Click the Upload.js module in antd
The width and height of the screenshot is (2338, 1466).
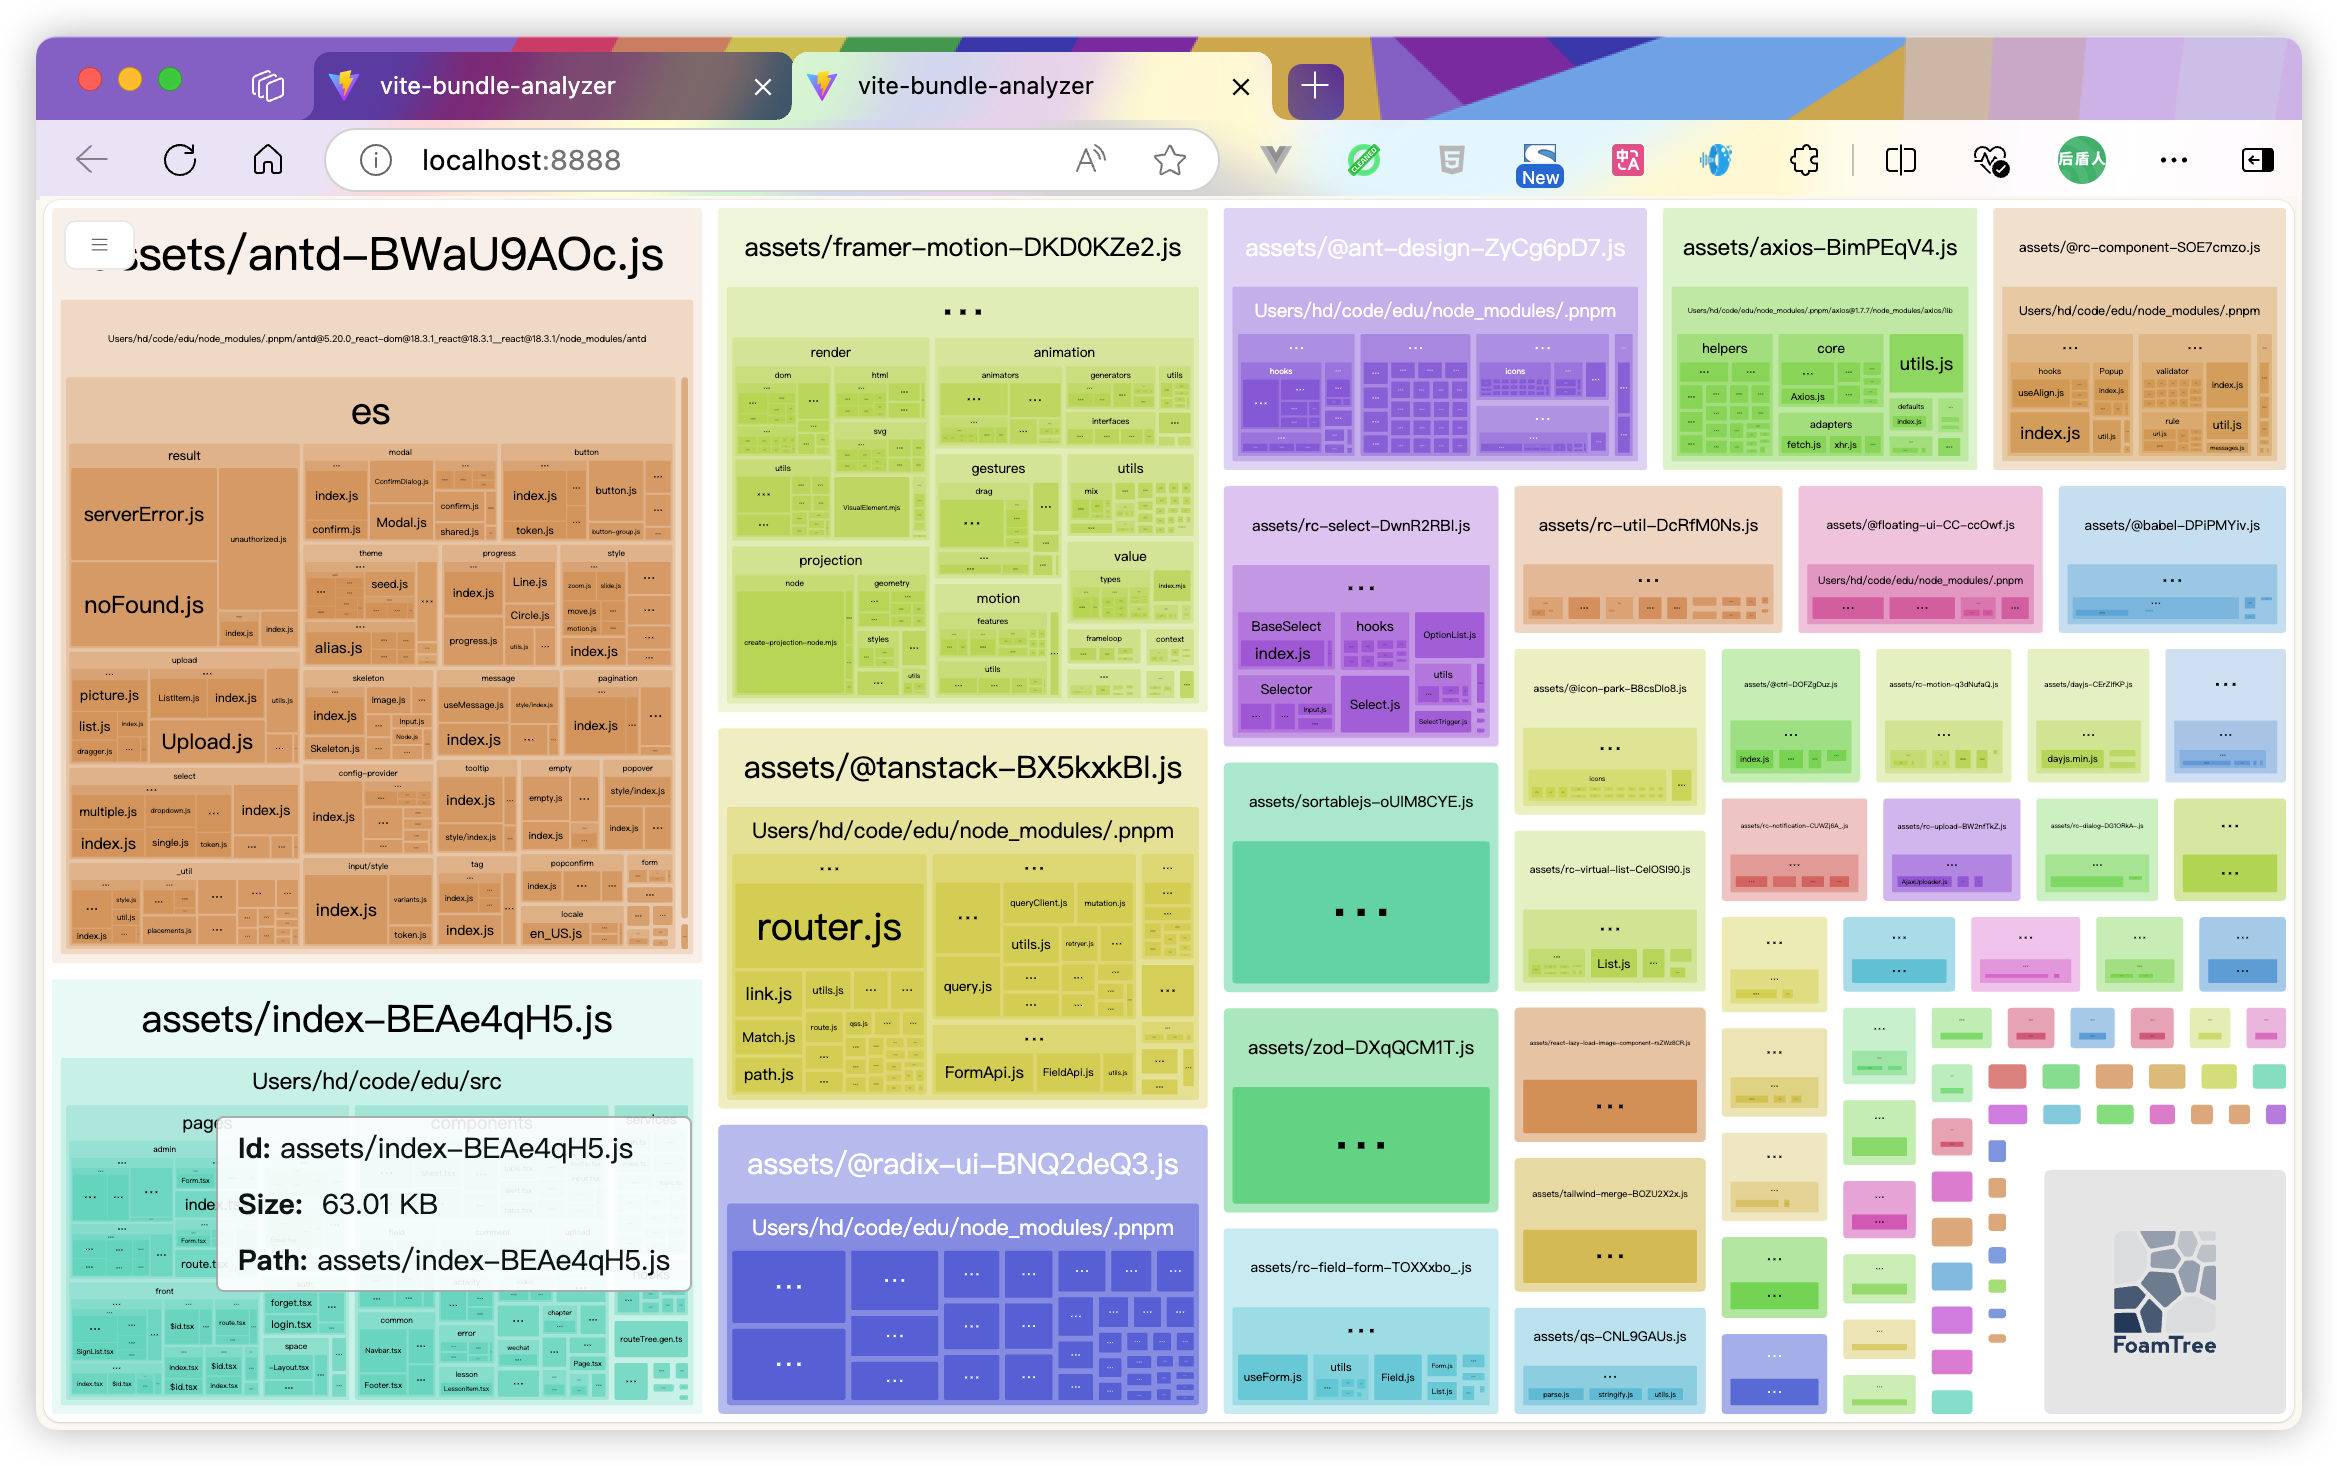coord(207,742)
